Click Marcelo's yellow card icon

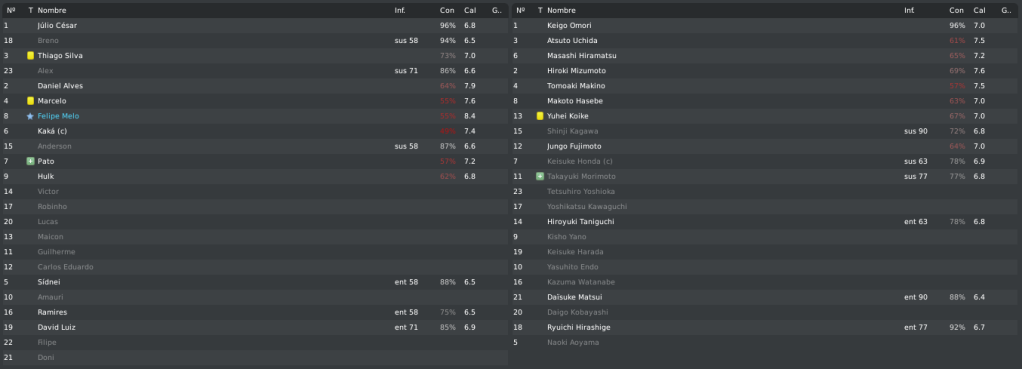[x=31, y=101]
